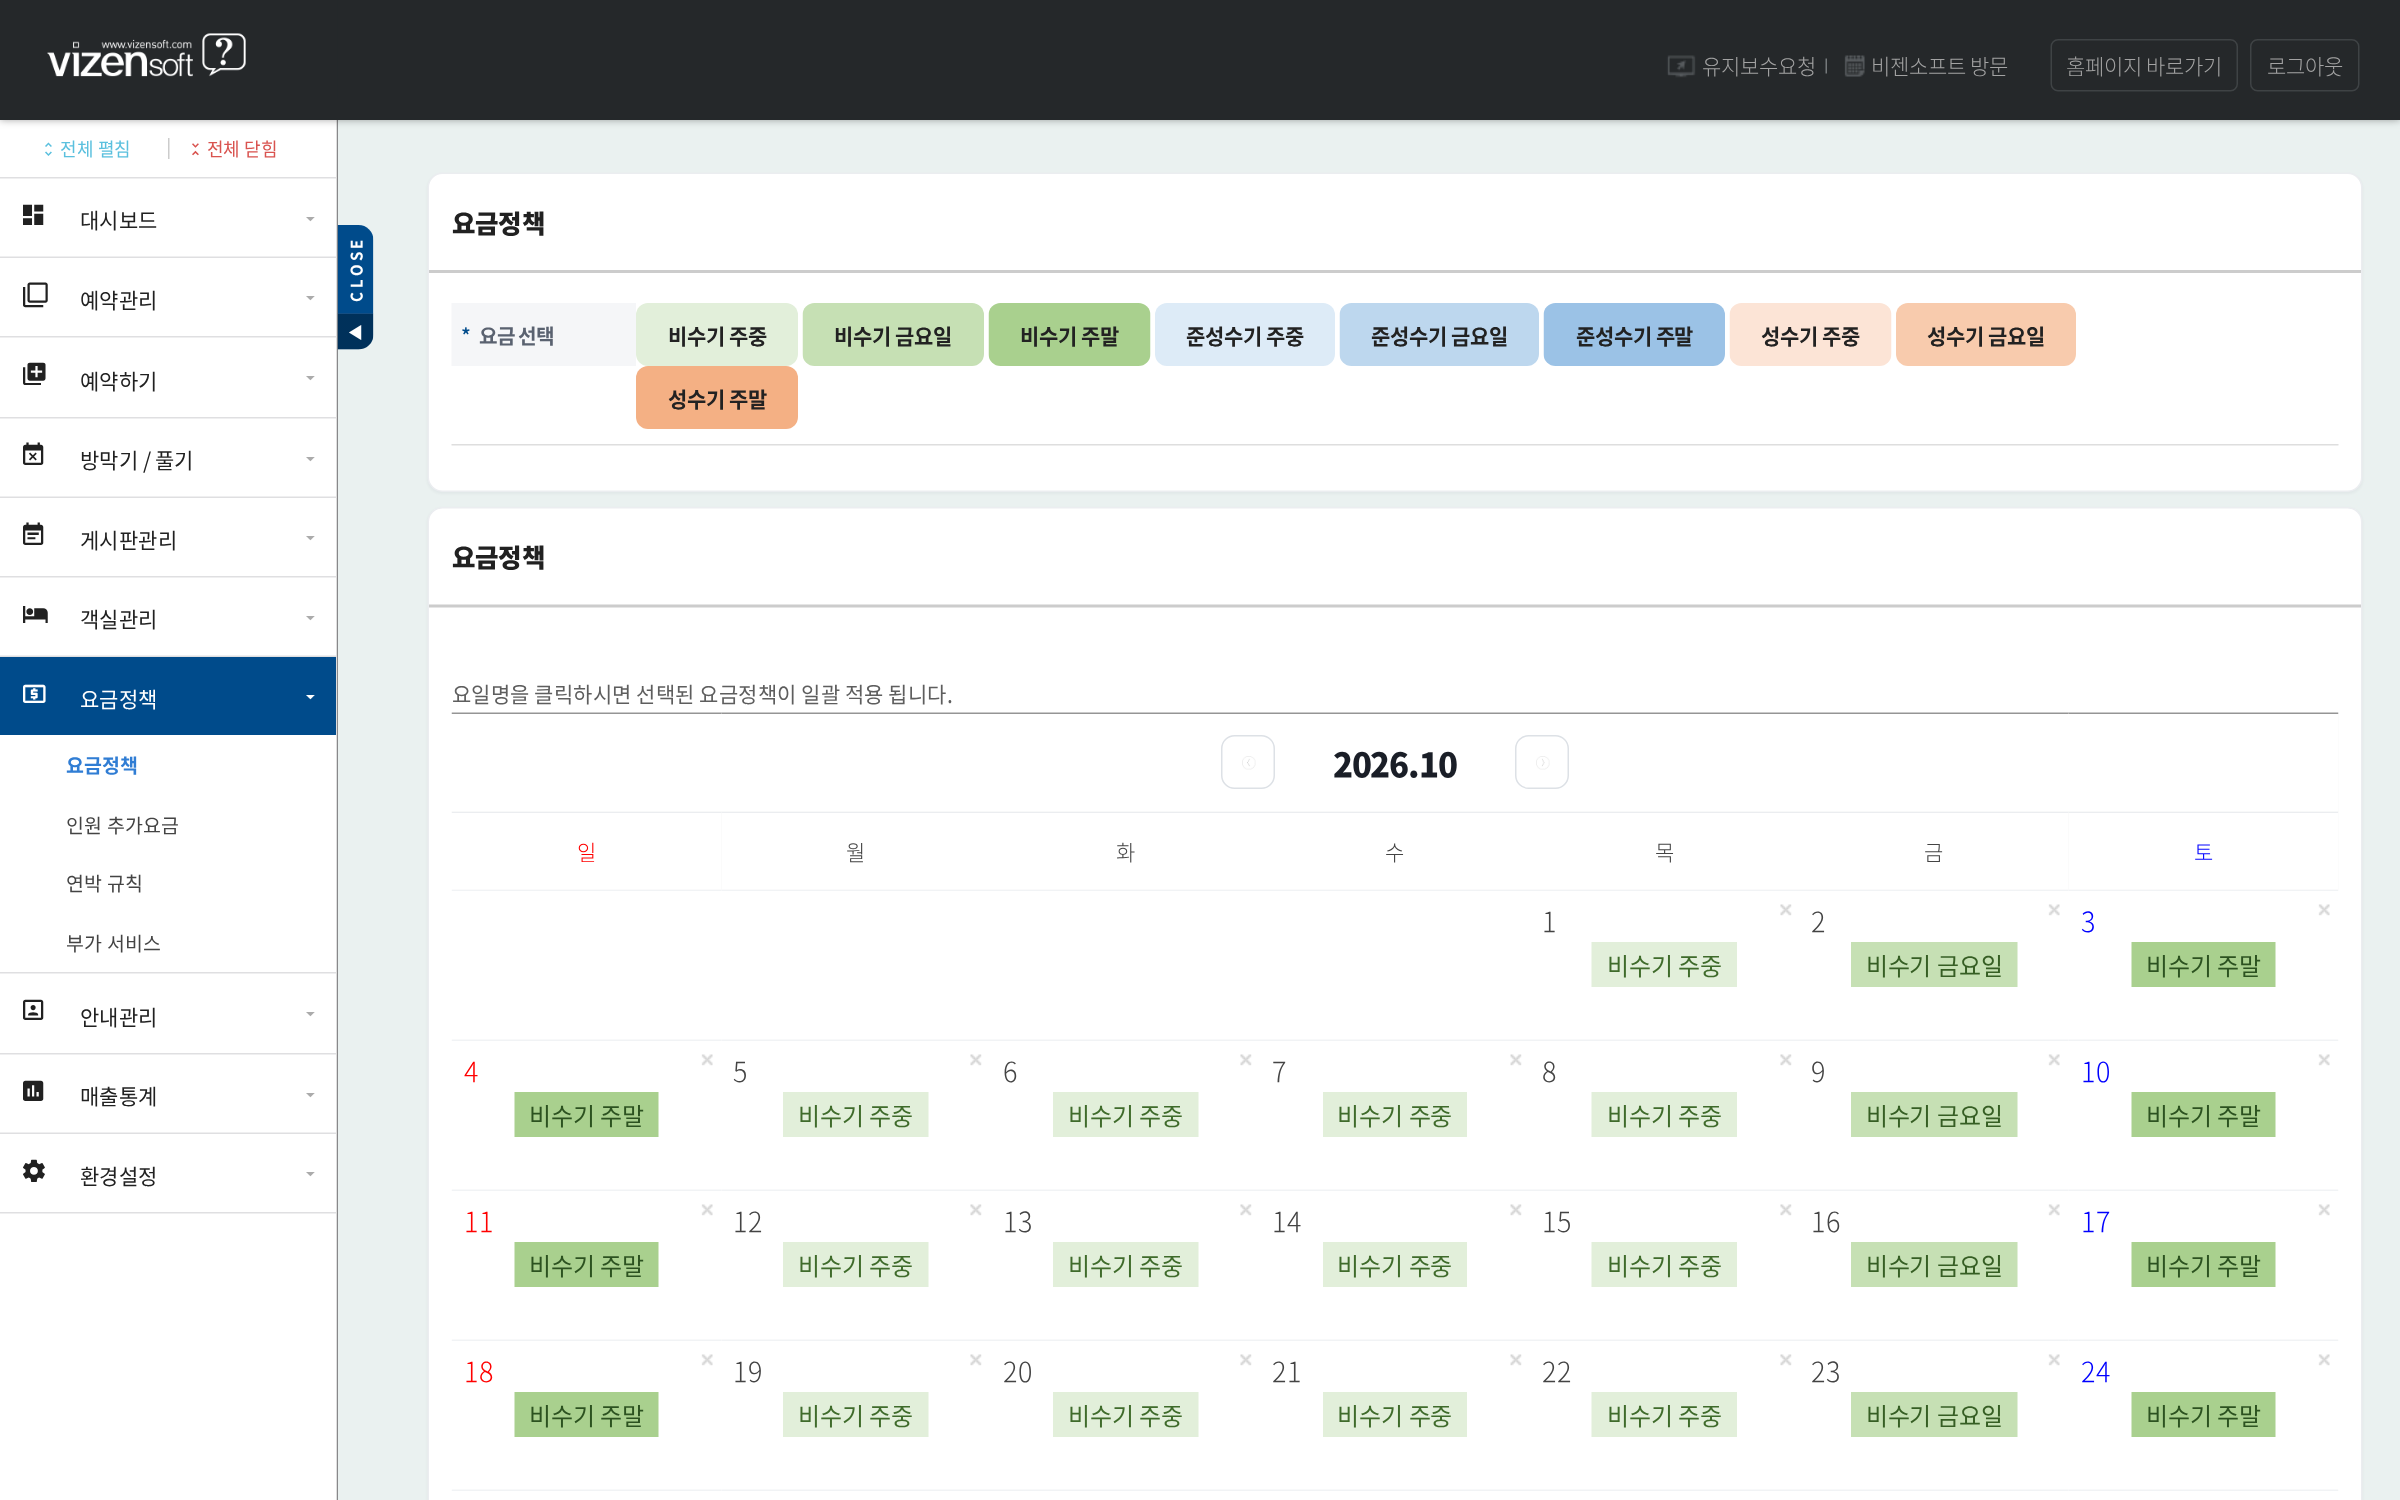Click the block/unblock calendar icon
This screenshot has width=2400, height=1500.
click(x=33, y=455)
